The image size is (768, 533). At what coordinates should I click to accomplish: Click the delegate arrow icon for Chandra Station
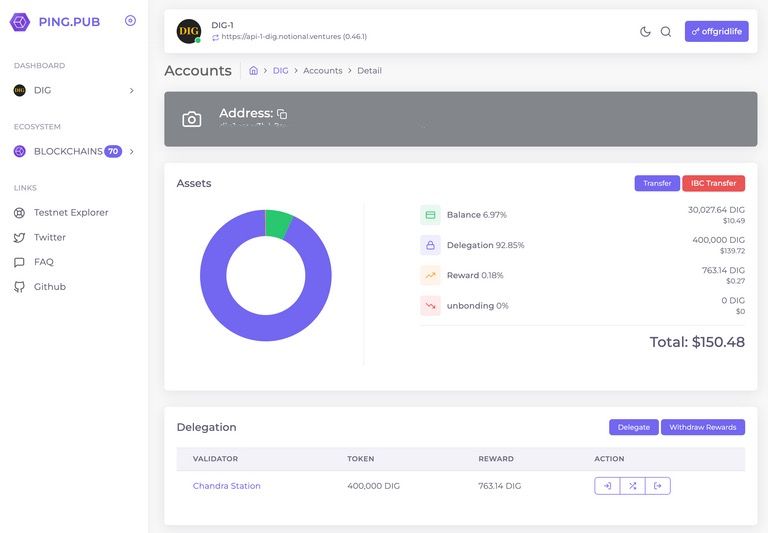point(607,486)
